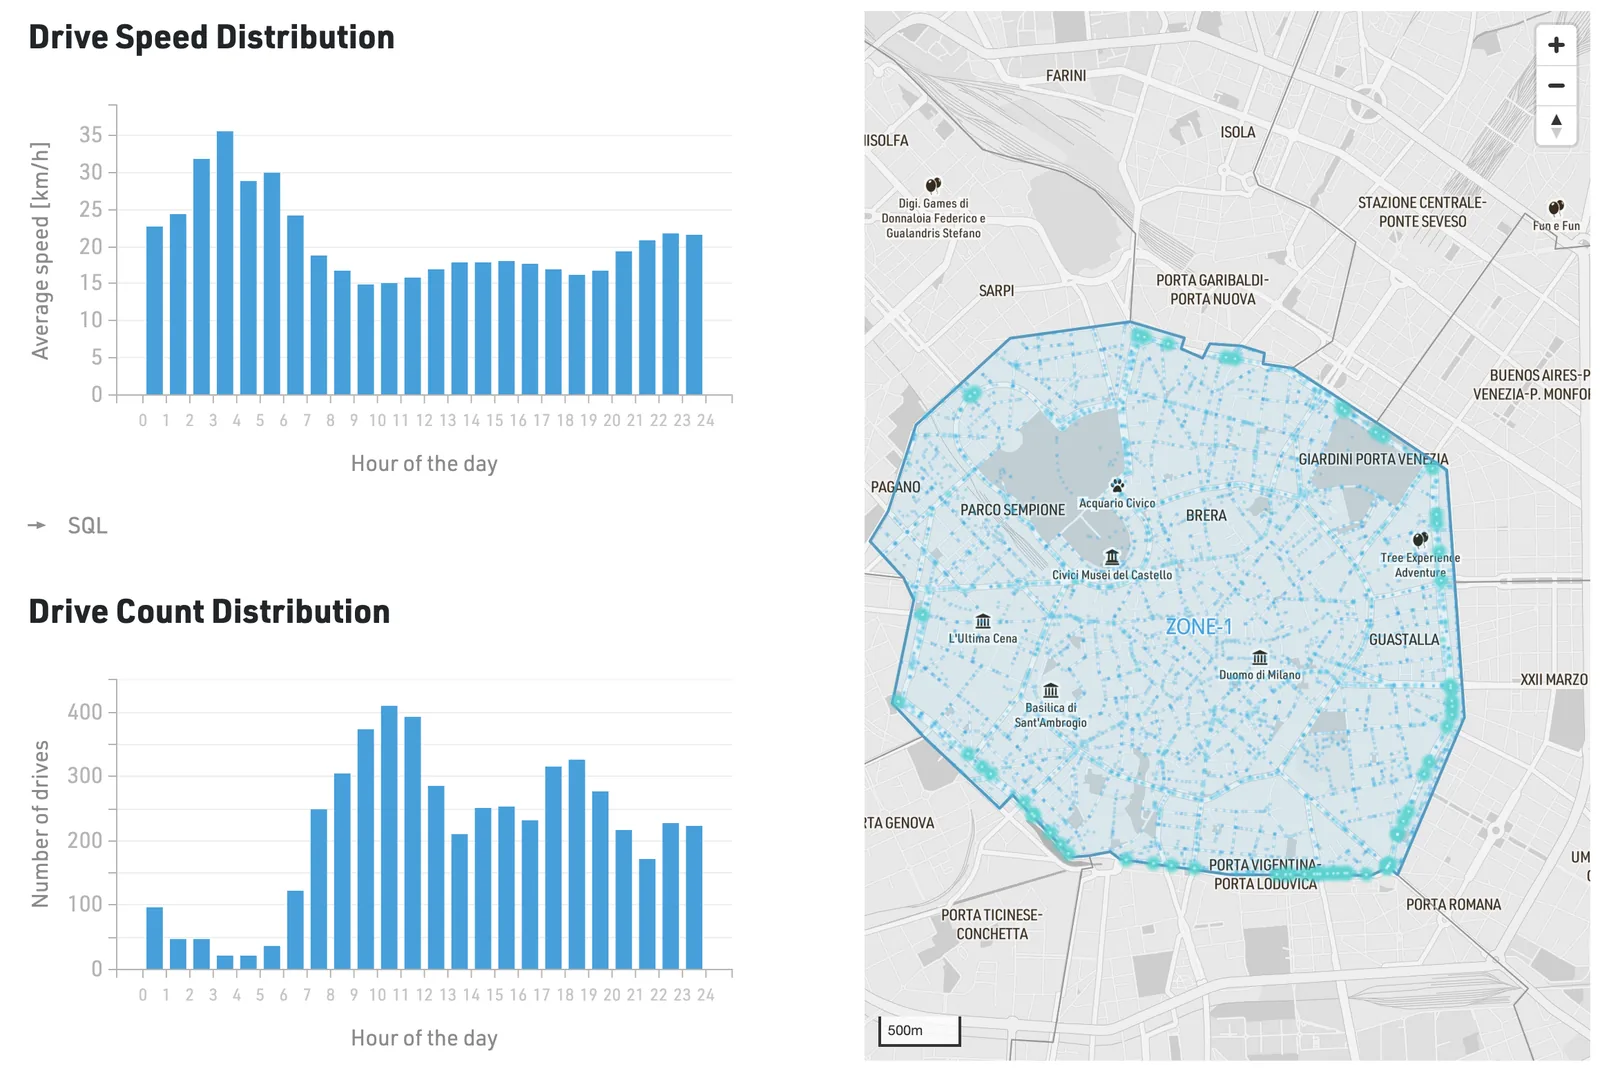
Task: Click the GUASTALLA district label
Action: tap(1404, 640)
